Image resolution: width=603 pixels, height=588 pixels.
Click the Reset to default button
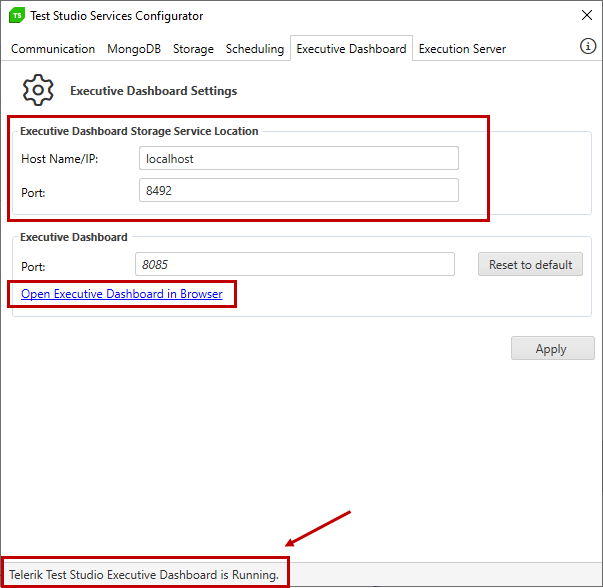point(530,264)
